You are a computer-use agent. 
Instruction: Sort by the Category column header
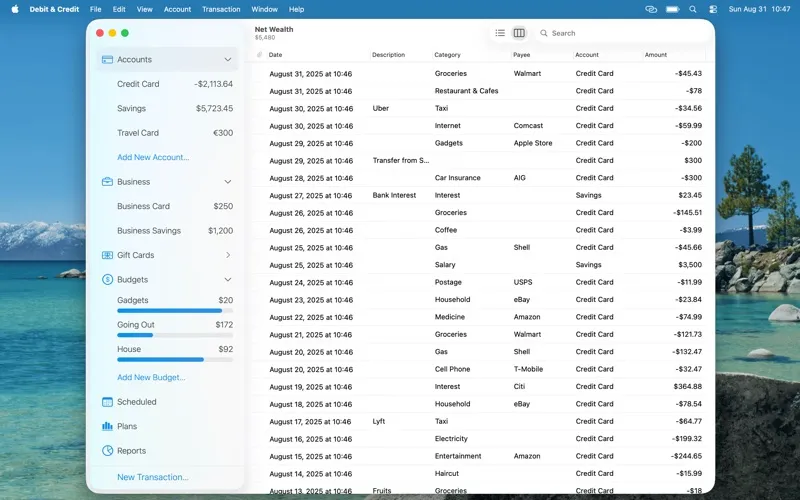pyautogui.click(x=447, y=55)
